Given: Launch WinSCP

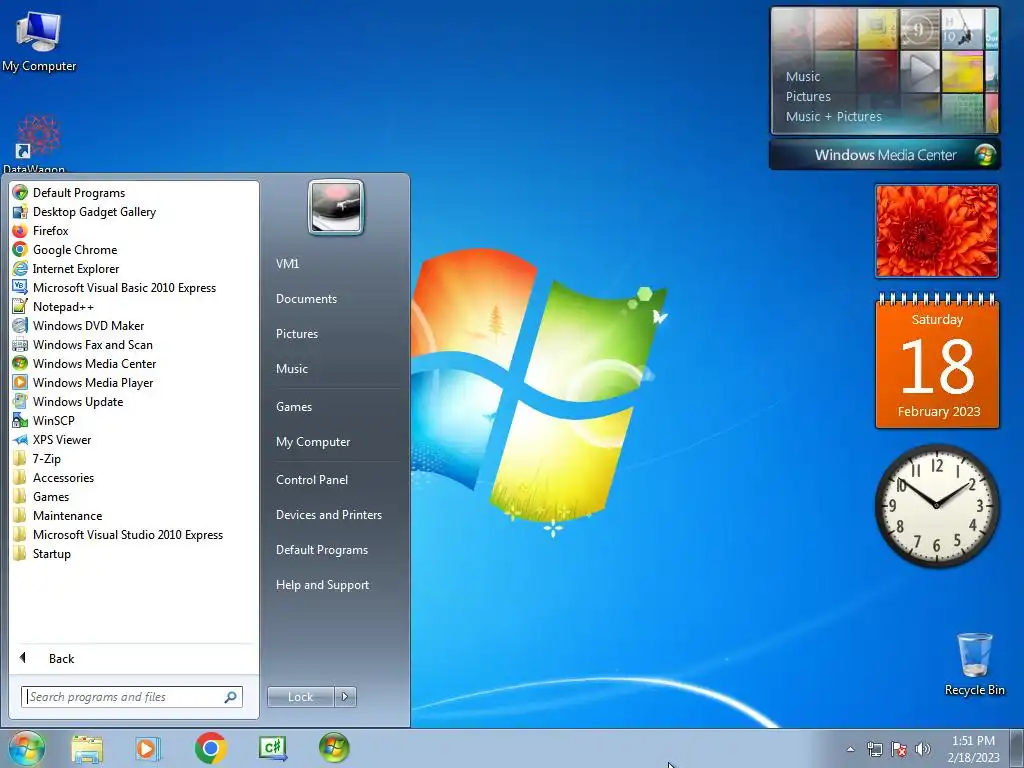Looking at the screenshot, I should (44, 420).
